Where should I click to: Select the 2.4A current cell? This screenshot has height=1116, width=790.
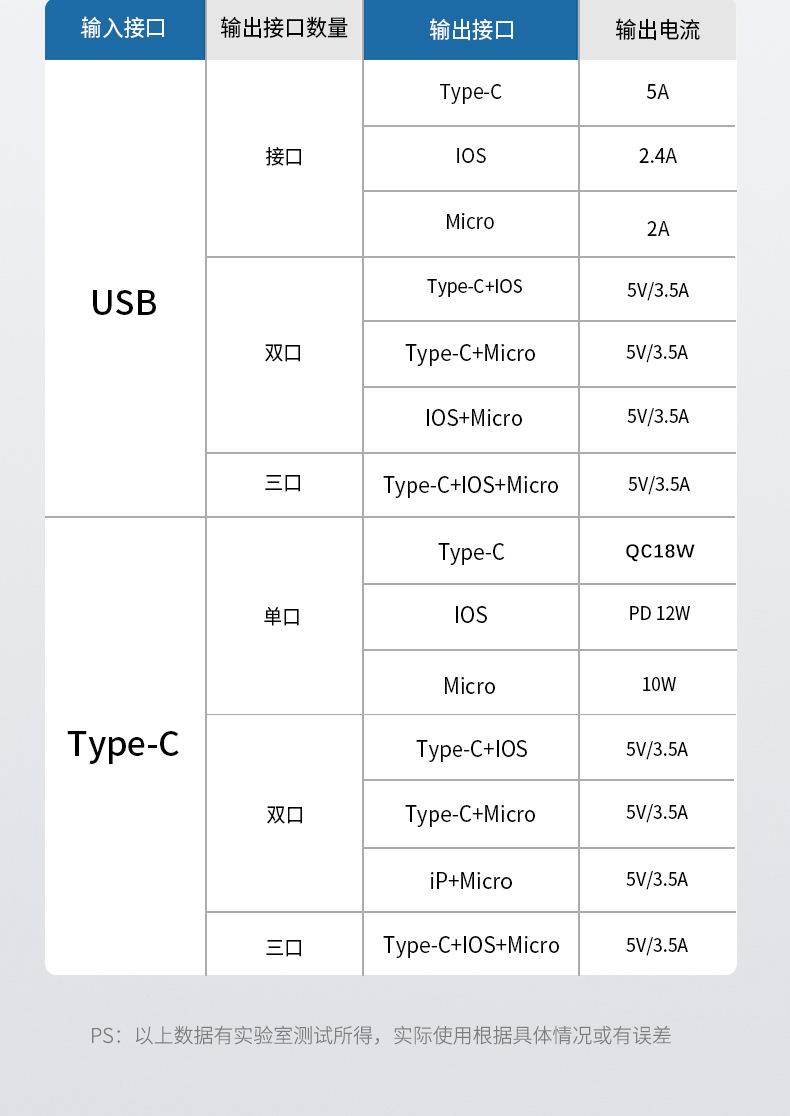point(657,156)
